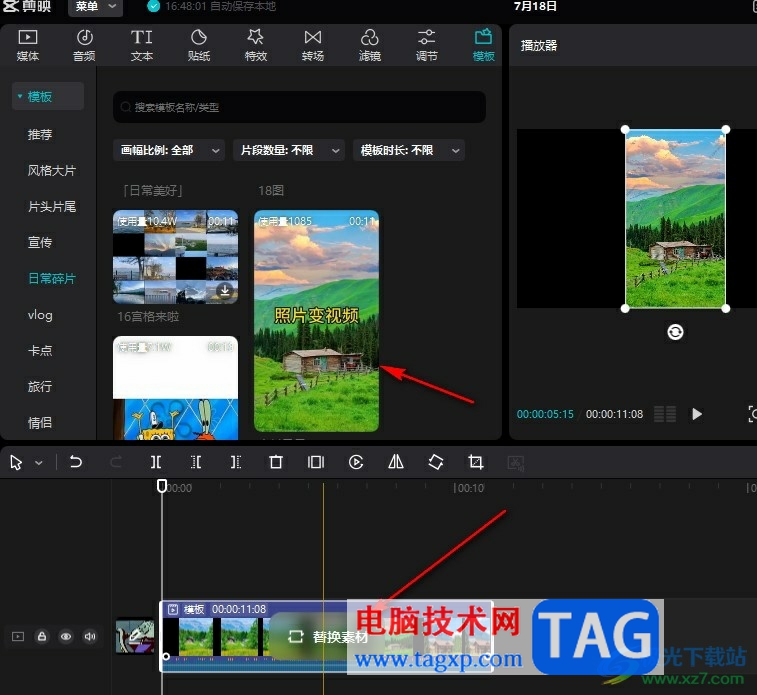Expand 模板时长: 不限 dropdown
The height and width of the screenshot is (695, 757).
pos(409,150)
